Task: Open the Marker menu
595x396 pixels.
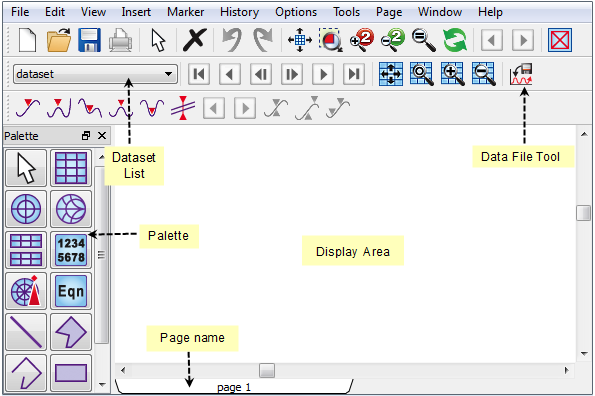Action: [x=186, y=12]
